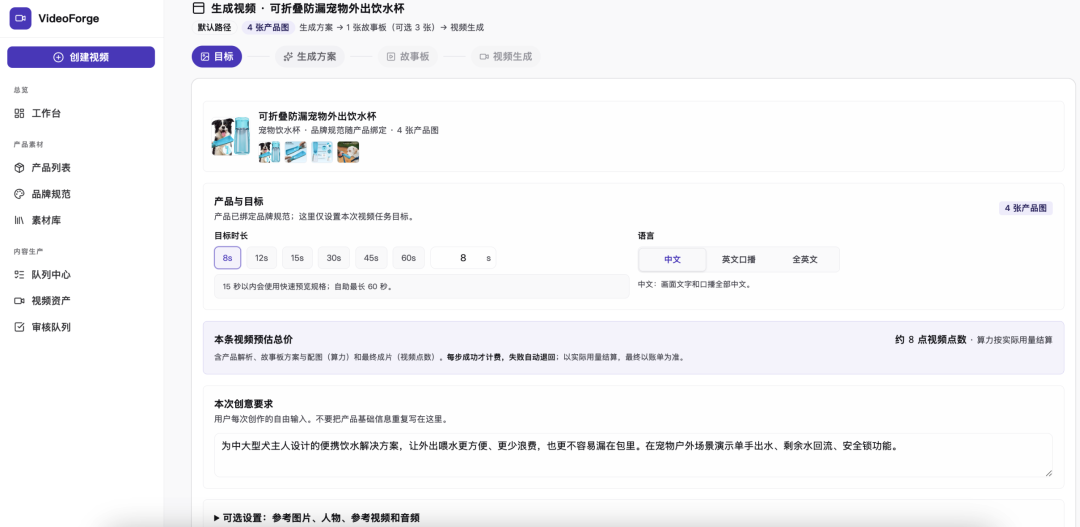This screenshot has width=1080, height=527.
Task: Click the 产品列表 box icon
Action: click(19, 168)
